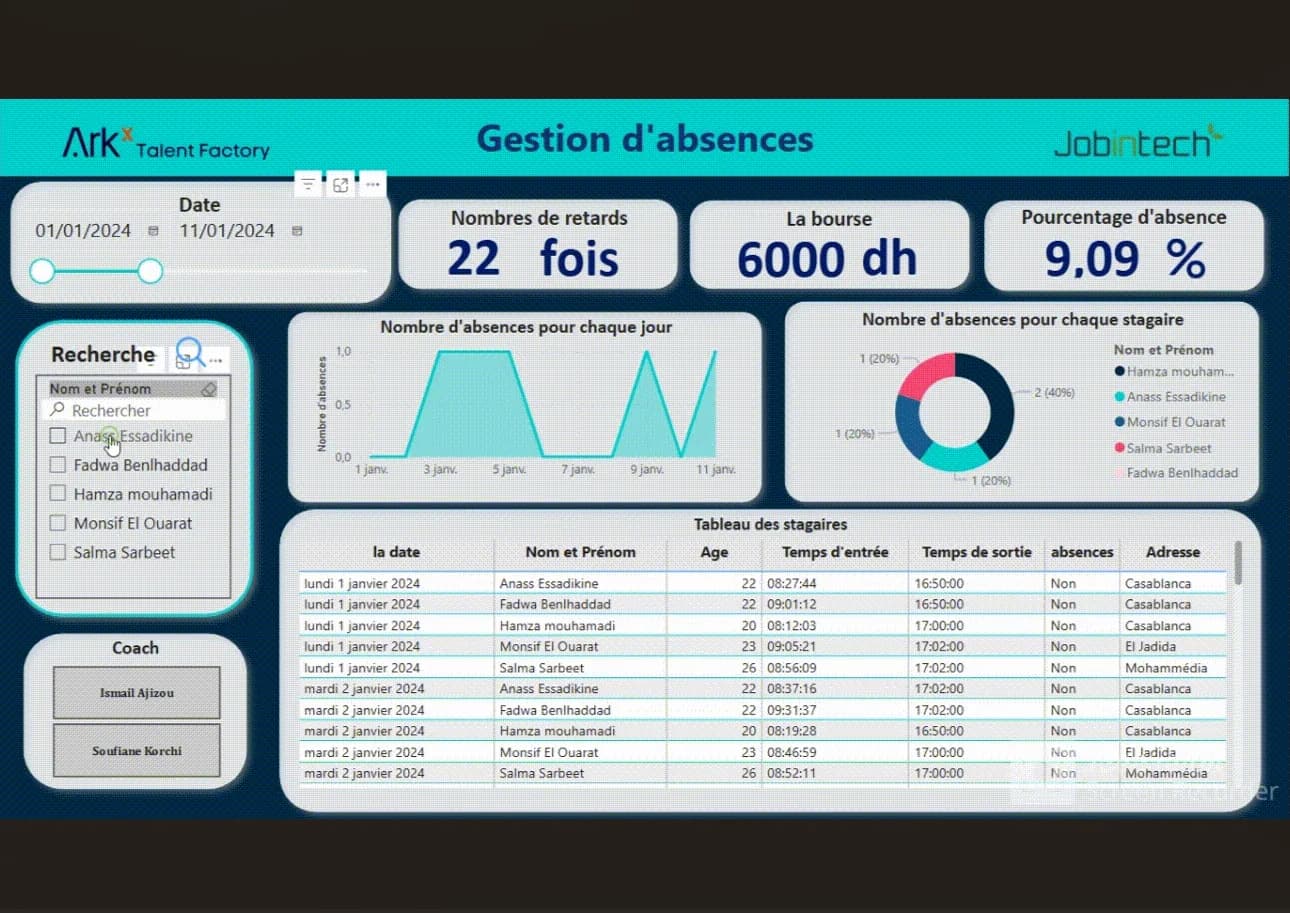Sort table by Temps d'entrée column header
1290x913 pixels.
pos(835,552)
